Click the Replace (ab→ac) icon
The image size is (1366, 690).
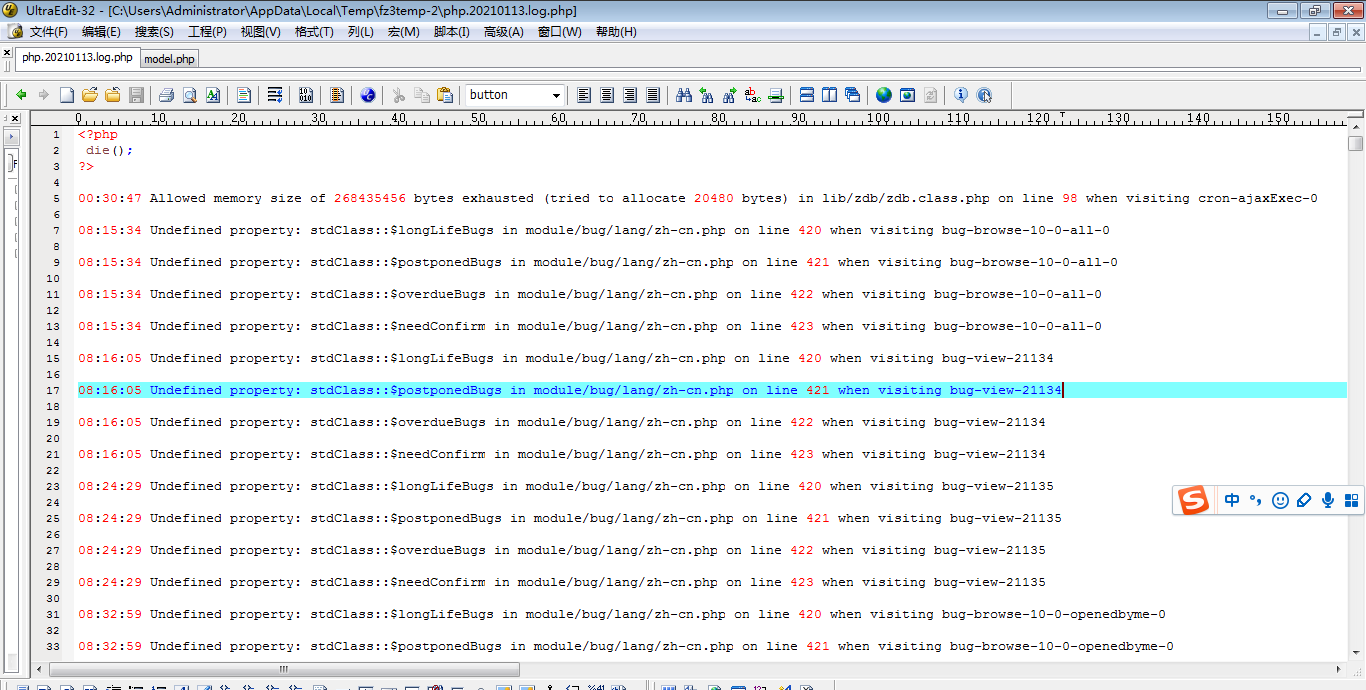pos(753,95)
